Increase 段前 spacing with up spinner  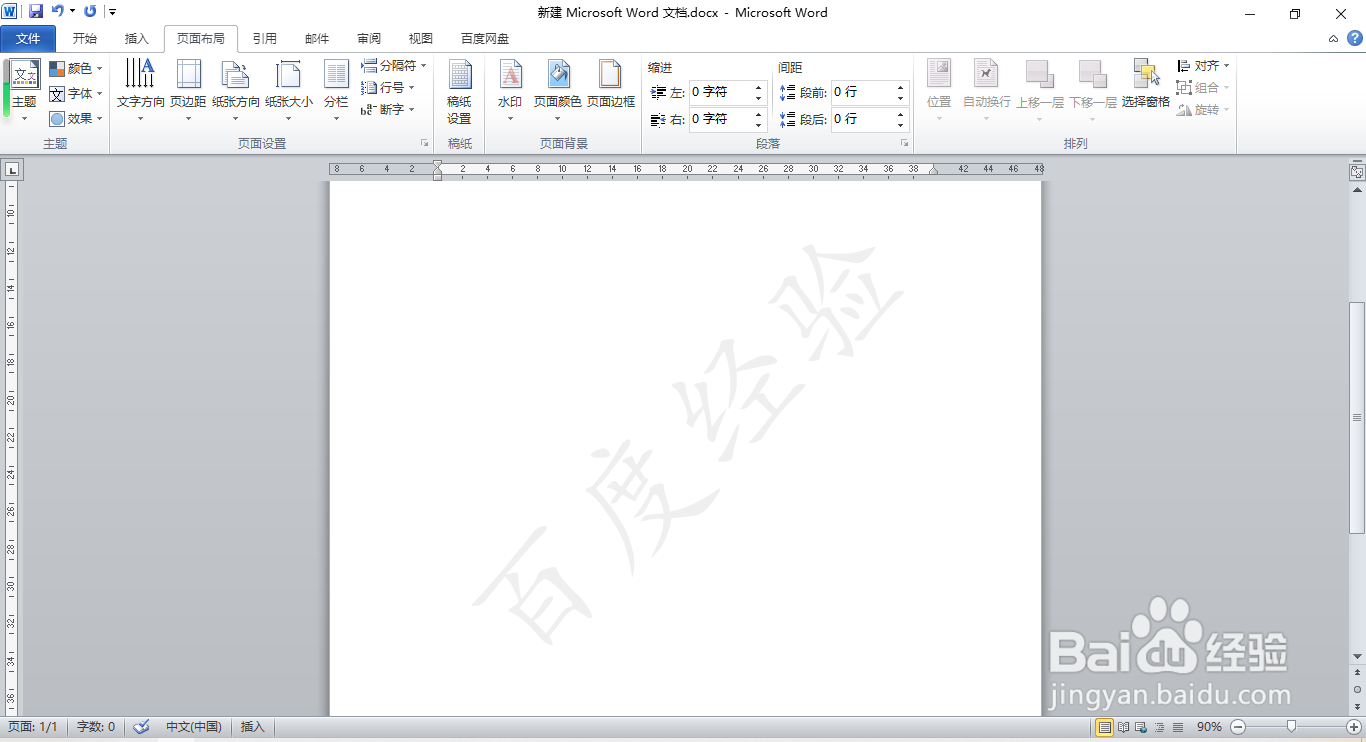(x=901, y=87)
